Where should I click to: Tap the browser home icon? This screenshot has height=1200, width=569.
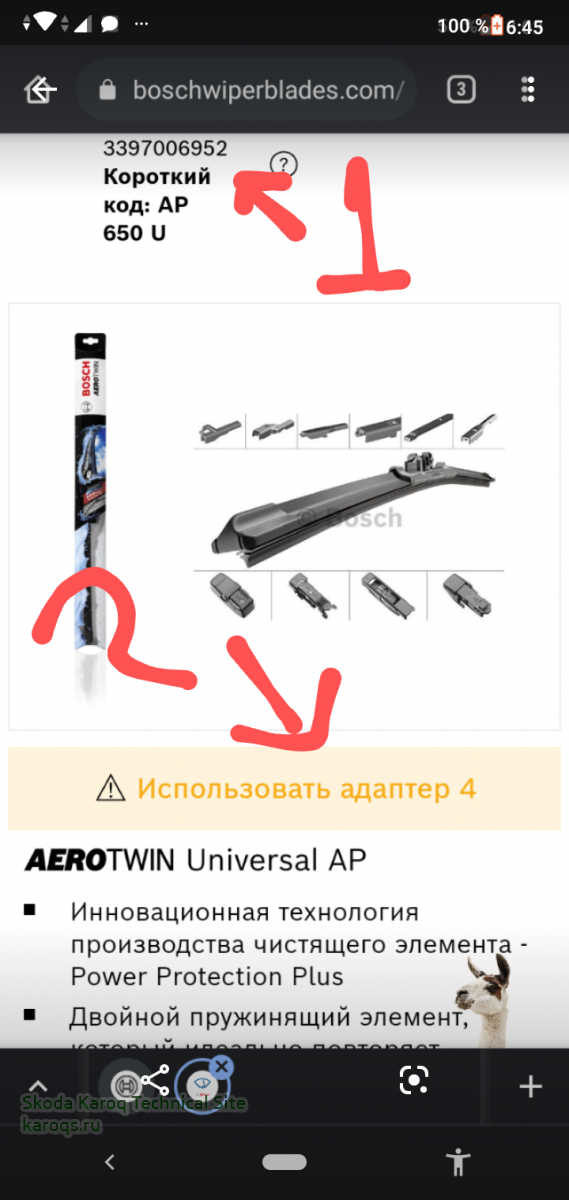pos(40,91)
